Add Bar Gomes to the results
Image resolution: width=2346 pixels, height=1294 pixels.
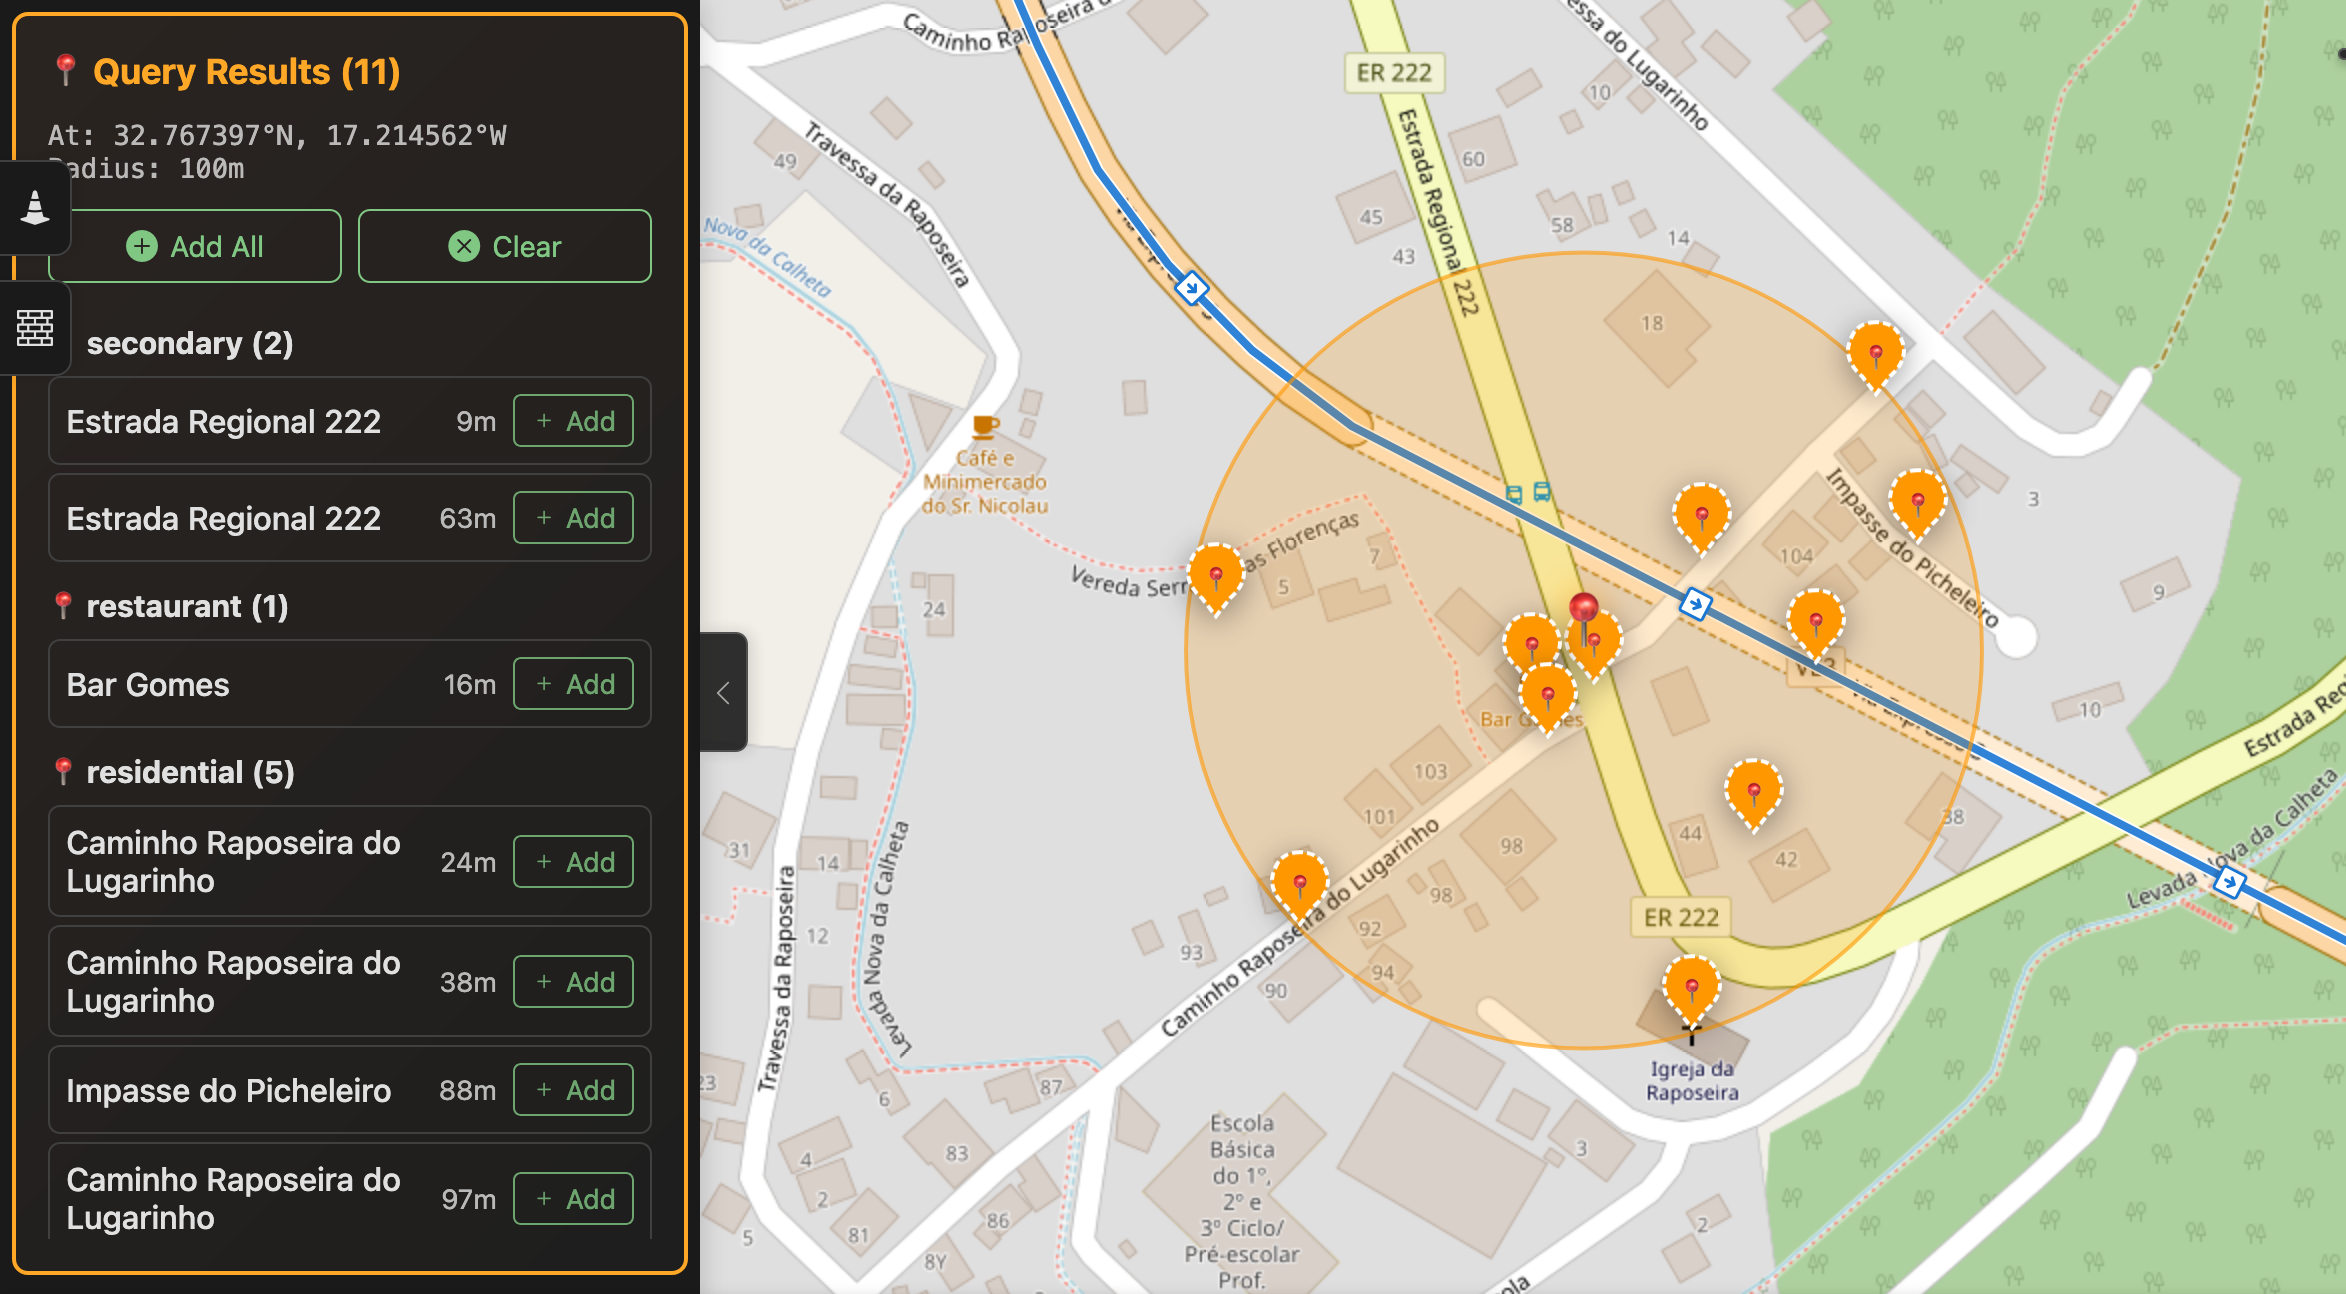(x=573, y=683)
